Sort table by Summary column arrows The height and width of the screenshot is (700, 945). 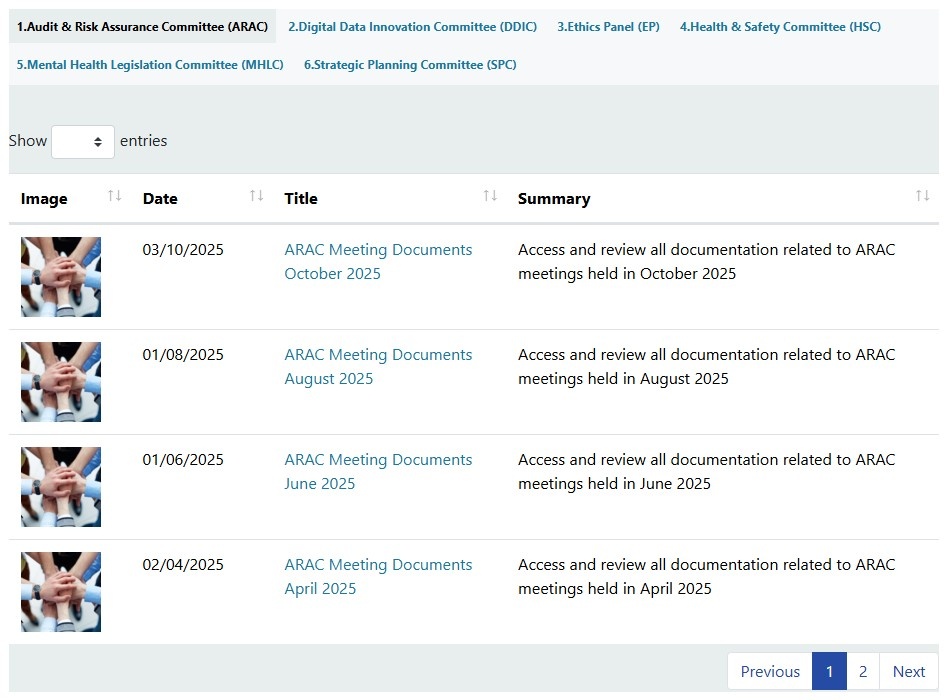click(922, 196)
